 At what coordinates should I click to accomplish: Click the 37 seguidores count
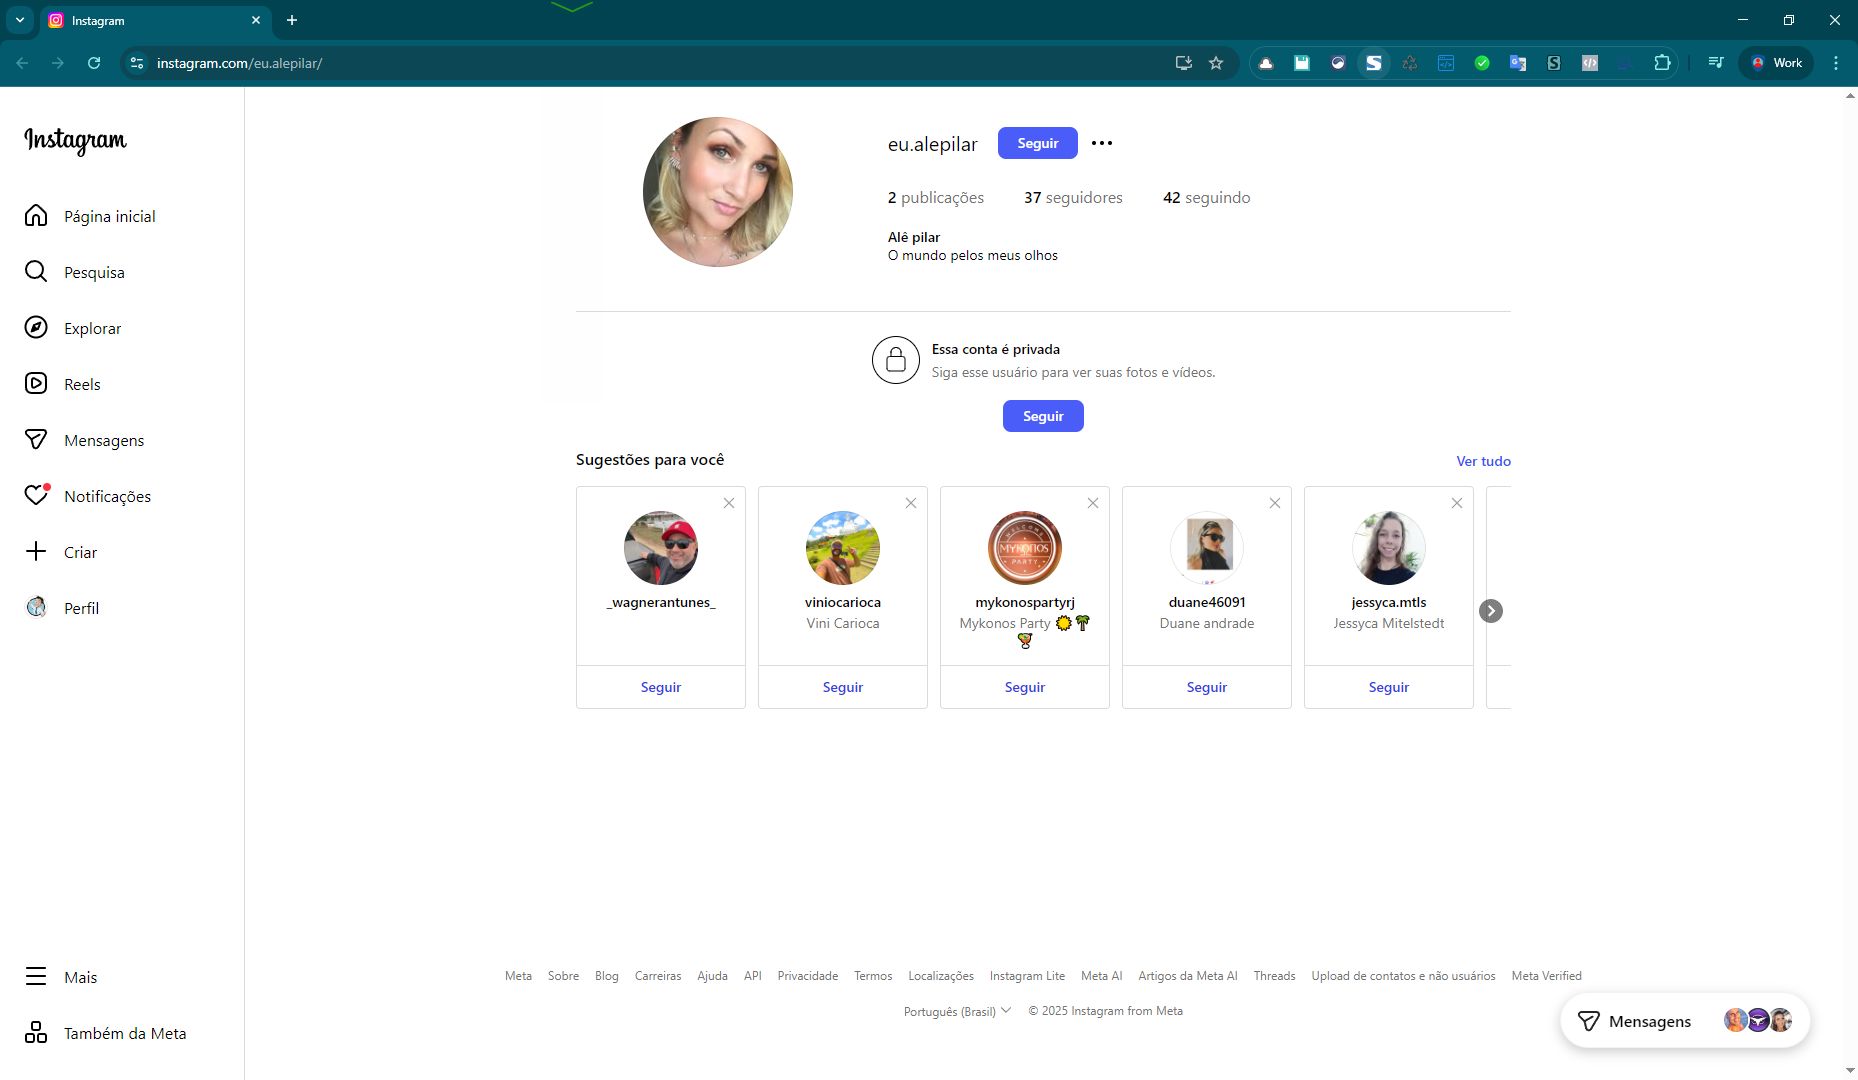point(1073,198)
